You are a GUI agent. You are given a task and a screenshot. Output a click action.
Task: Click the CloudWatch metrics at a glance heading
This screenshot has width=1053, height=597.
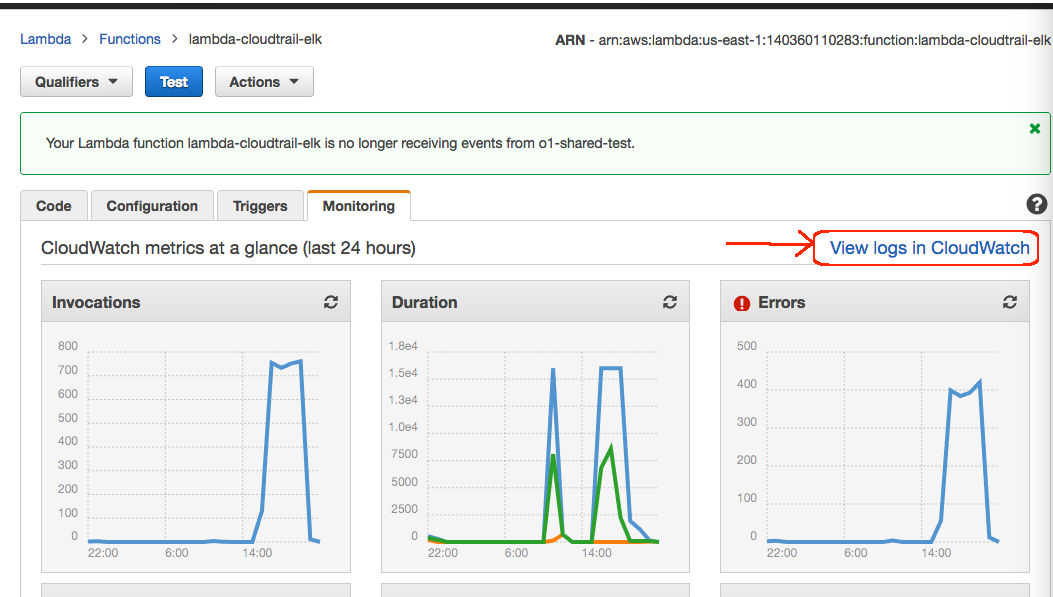228,248
